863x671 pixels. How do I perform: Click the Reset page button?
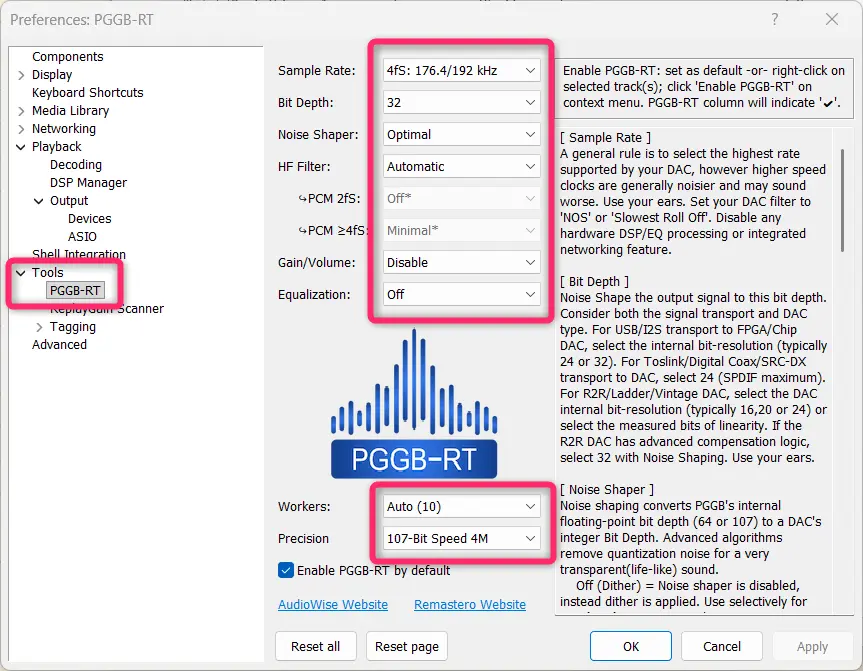tap(406, 647)
